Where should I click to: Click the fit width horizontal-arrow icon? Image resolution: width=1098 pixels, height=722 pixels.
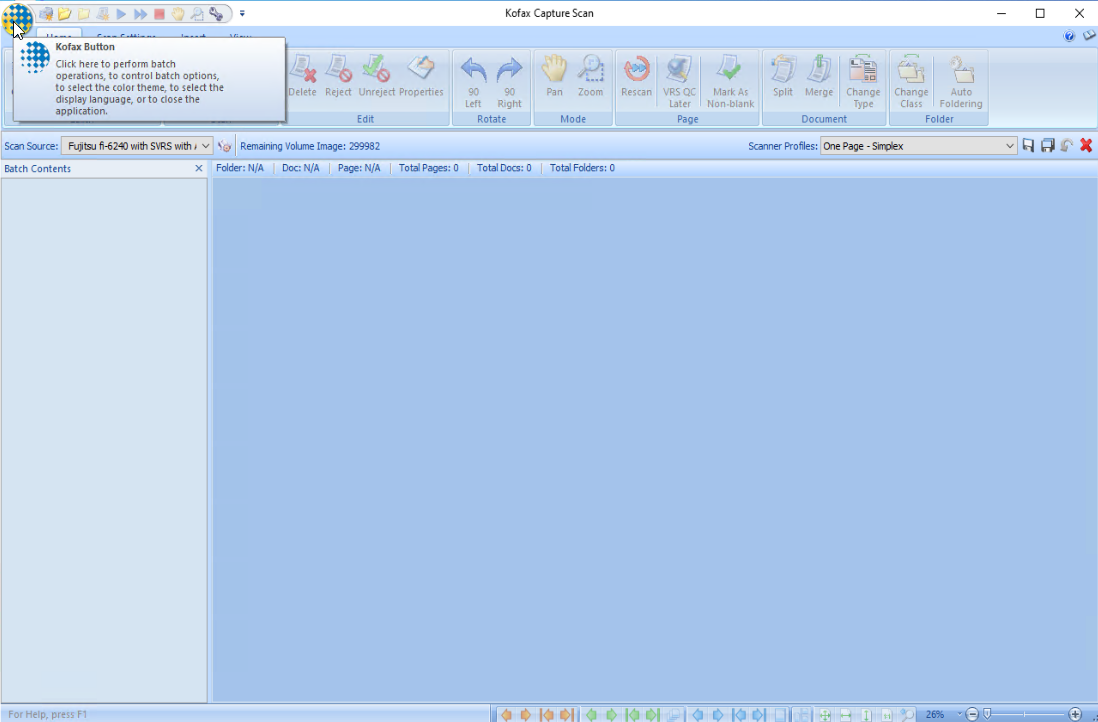coord(846,715)
